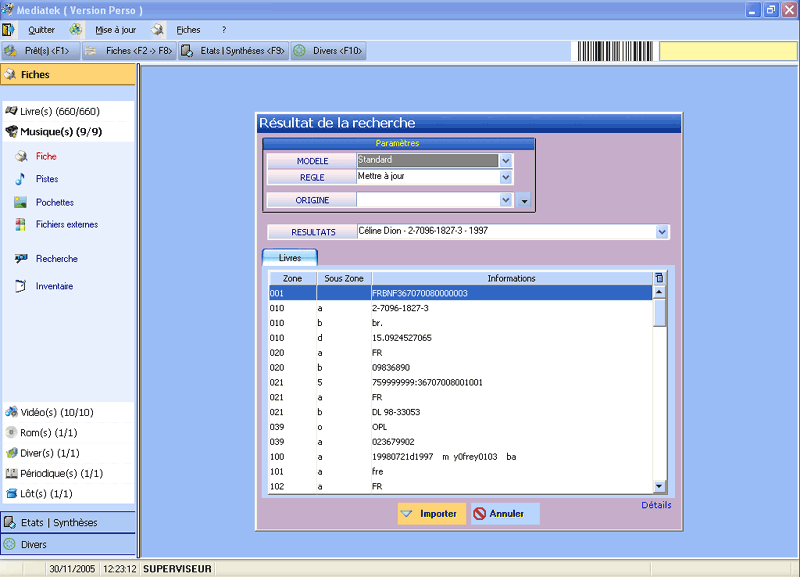
Task: Open the Fiches <F2 -> F8> toolbar section
Action: [129, 51]
